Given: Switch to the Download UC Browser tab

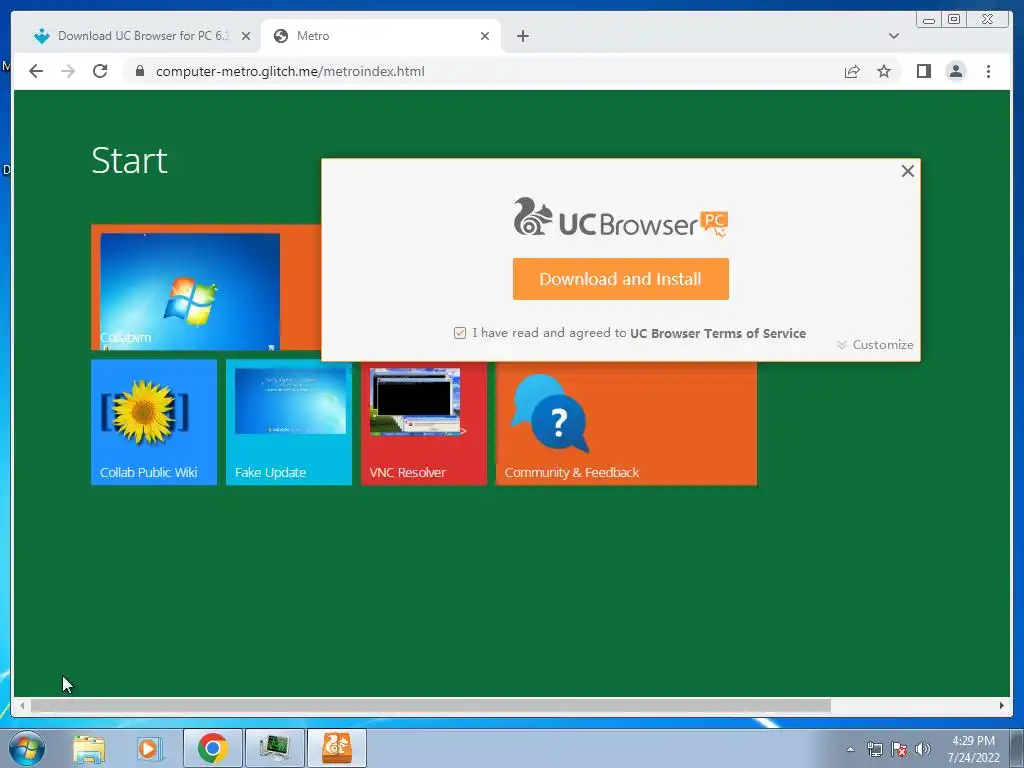Looking at the screenshot, I should (x=143, y=36).
